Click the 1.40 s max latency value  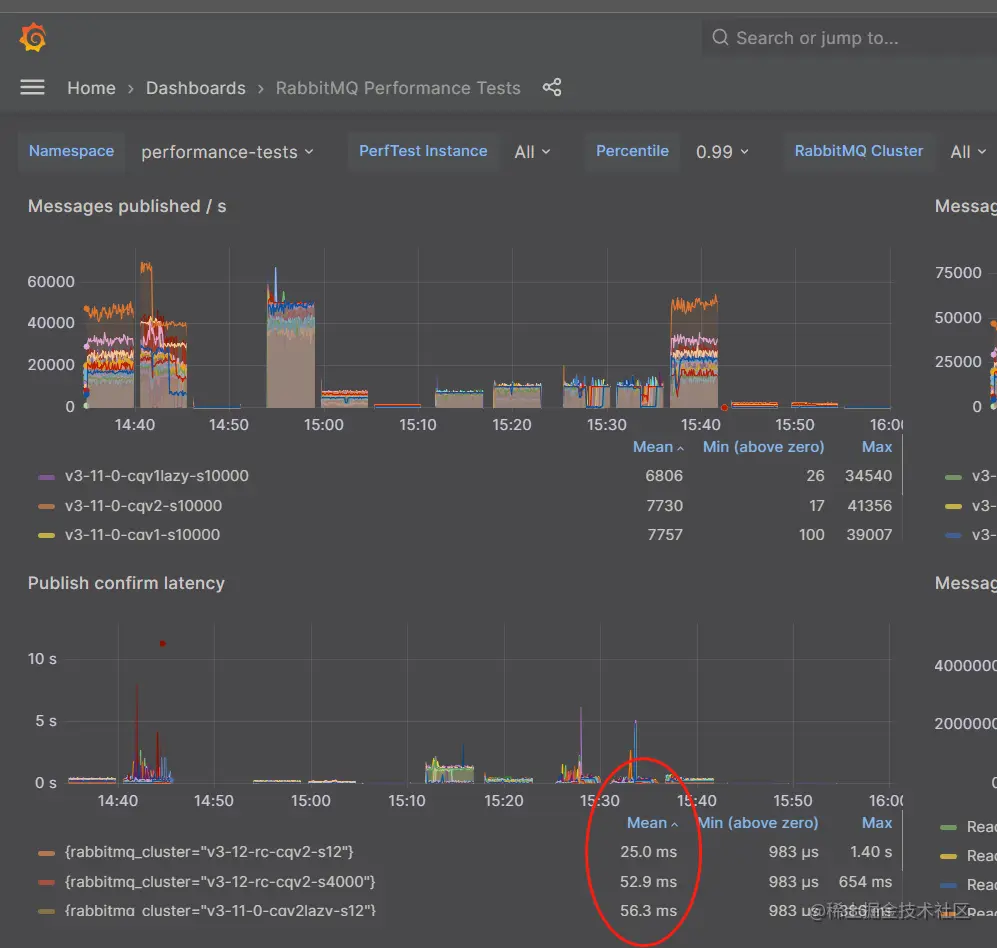click(x=871, y=852)
